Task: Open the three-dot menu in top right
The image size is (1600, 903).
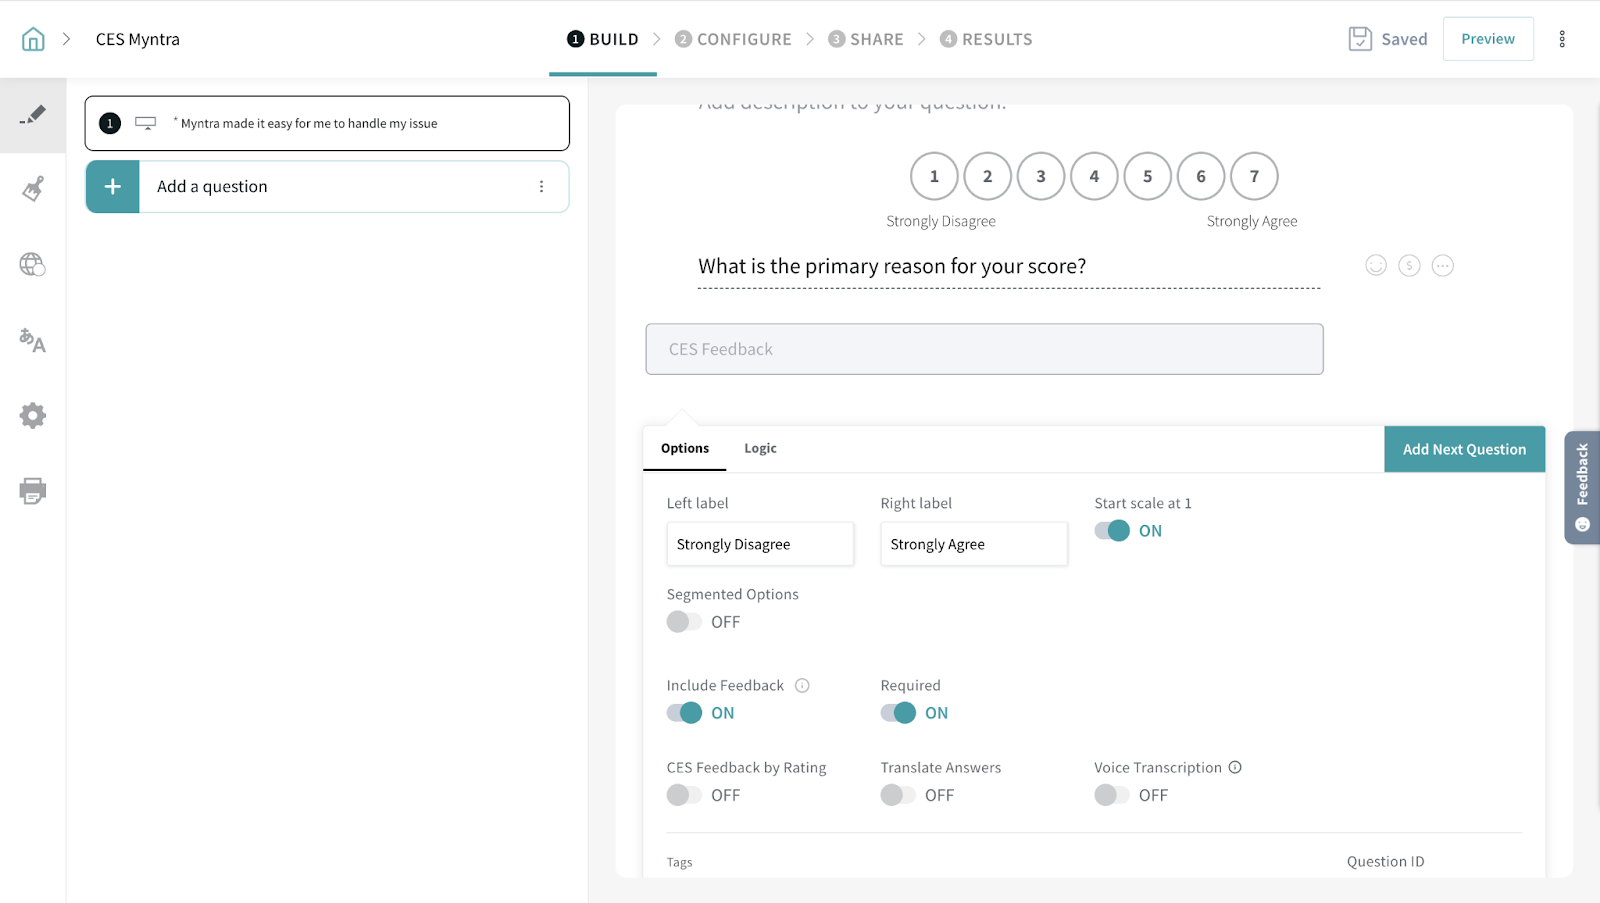Action: [1562, 39]
